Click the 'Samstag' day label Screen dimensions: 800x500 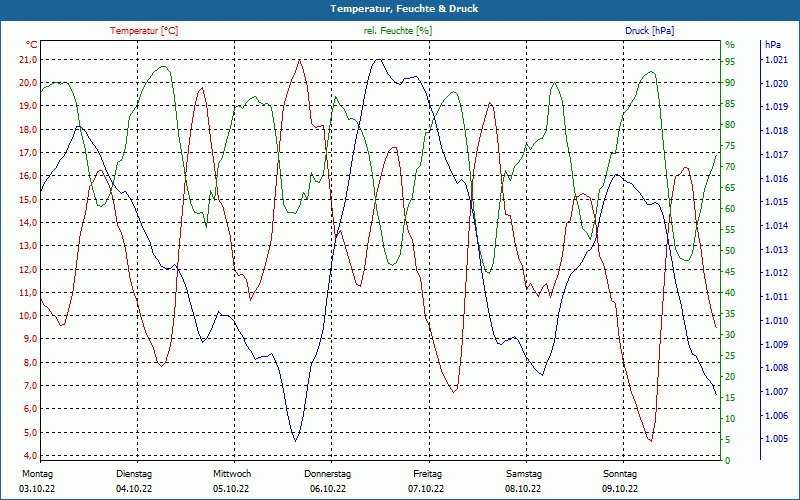click(524, 474)
